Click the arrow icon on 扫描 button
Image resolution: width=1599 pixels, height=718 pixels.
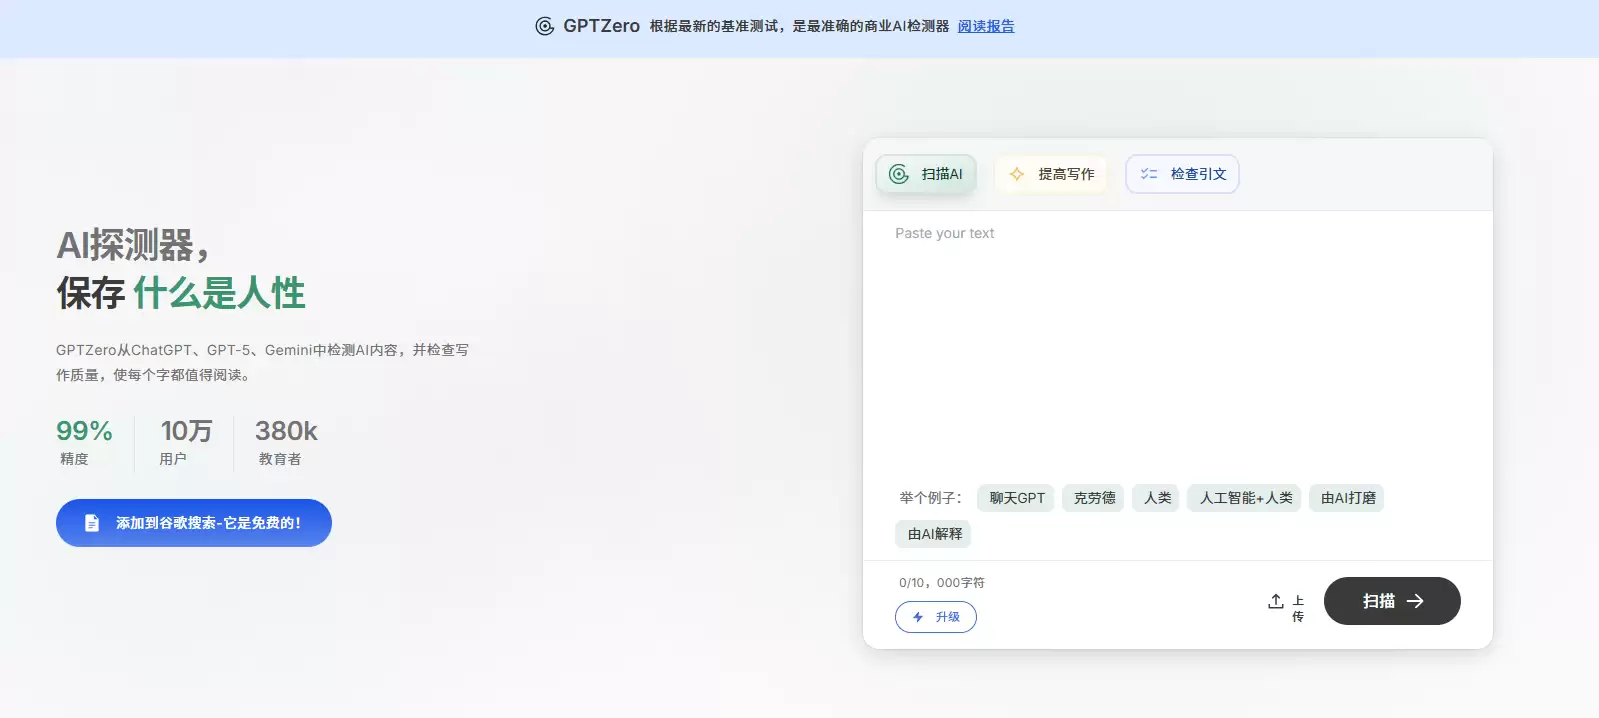(x=1415, y=601)
